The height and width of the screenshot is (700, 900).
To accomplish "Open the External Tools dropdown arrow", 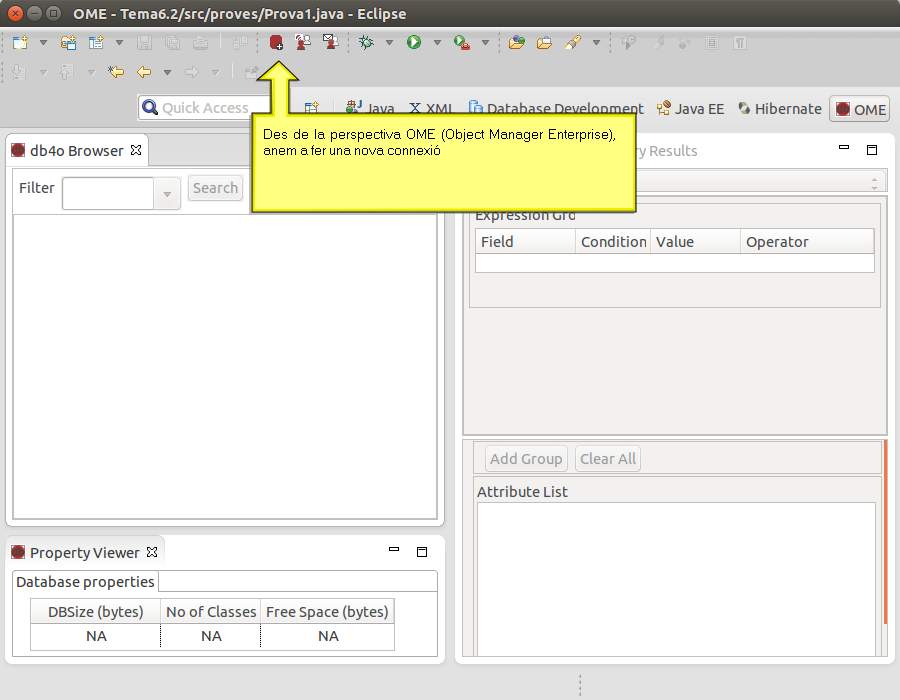I will point(486,42).
